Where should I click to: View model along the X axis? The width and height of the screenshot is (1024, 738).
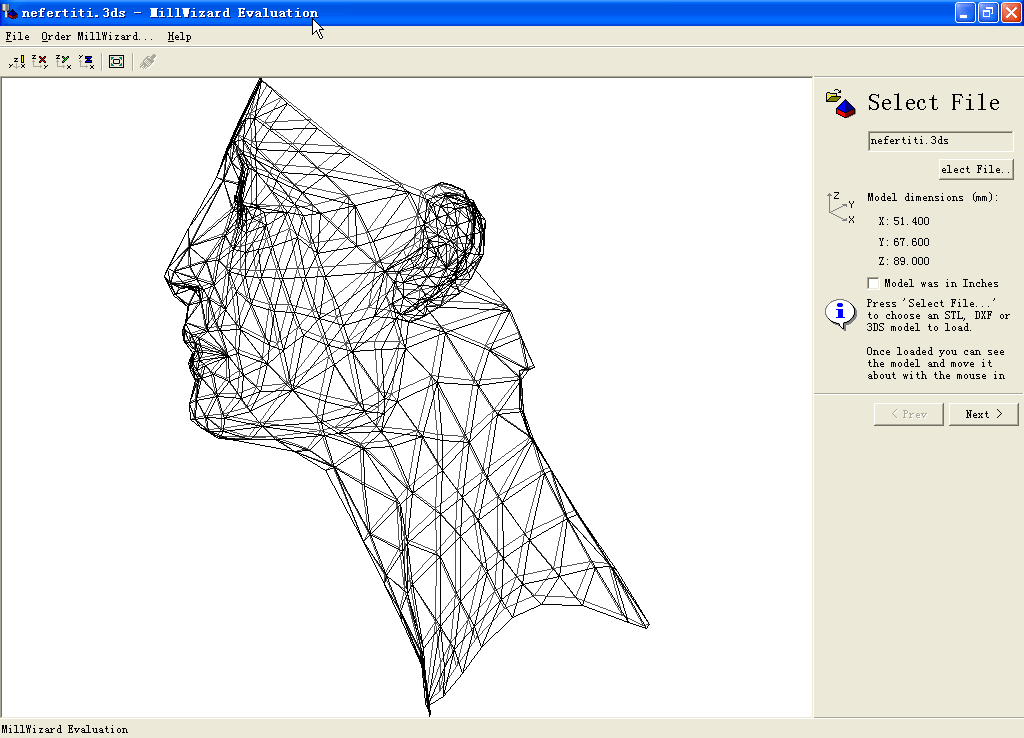pyautogui.click(x=40, y=62)
